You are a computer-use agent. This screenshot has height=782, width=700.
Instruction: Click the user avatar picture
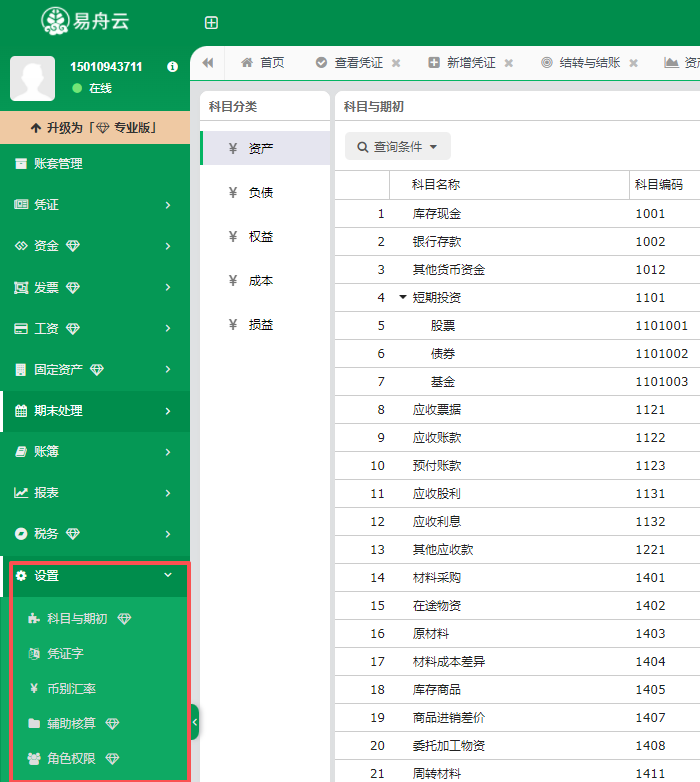coord(32,78)
